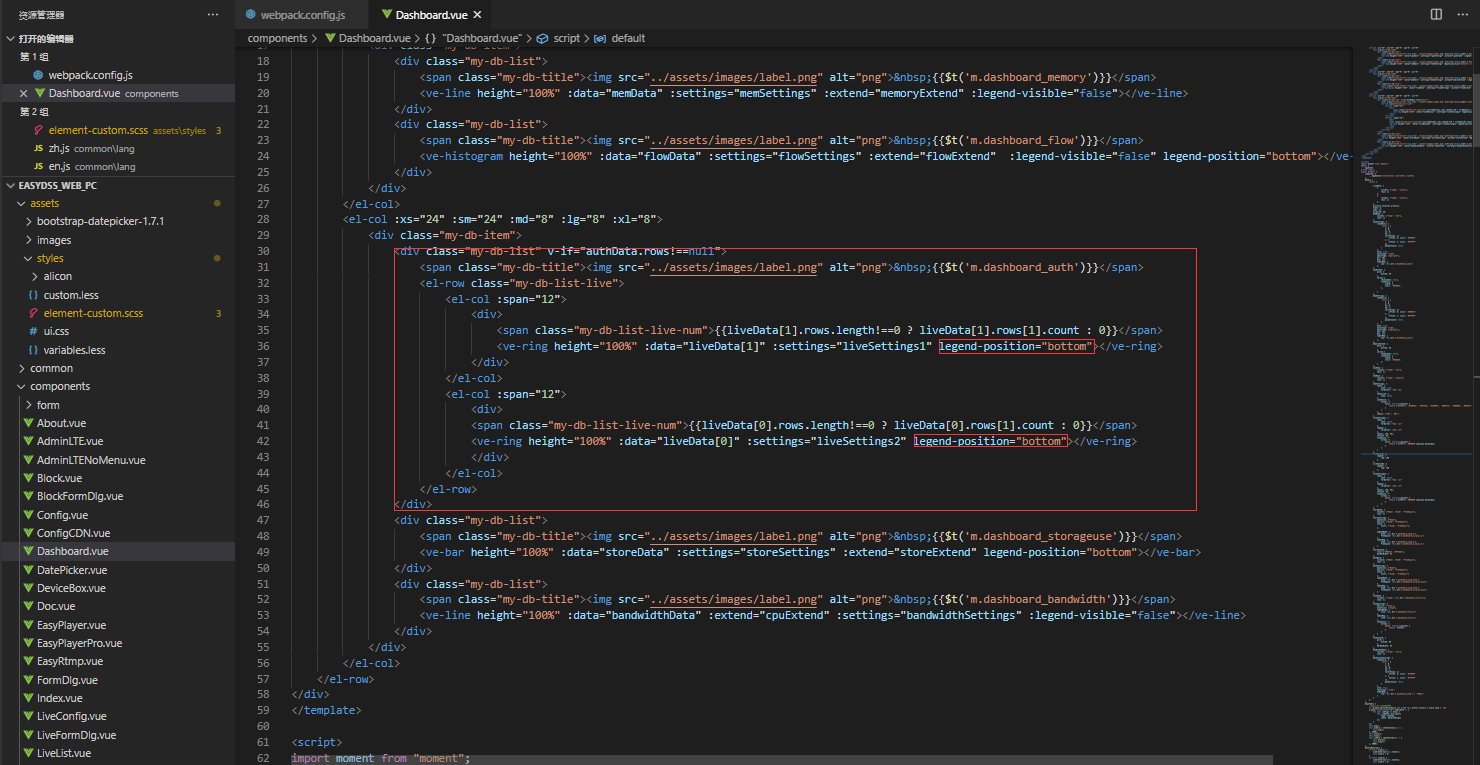The image size is (1480, 765).
Task: Open the explorer panel ellipsis menu
Action: tap(212, 14)
